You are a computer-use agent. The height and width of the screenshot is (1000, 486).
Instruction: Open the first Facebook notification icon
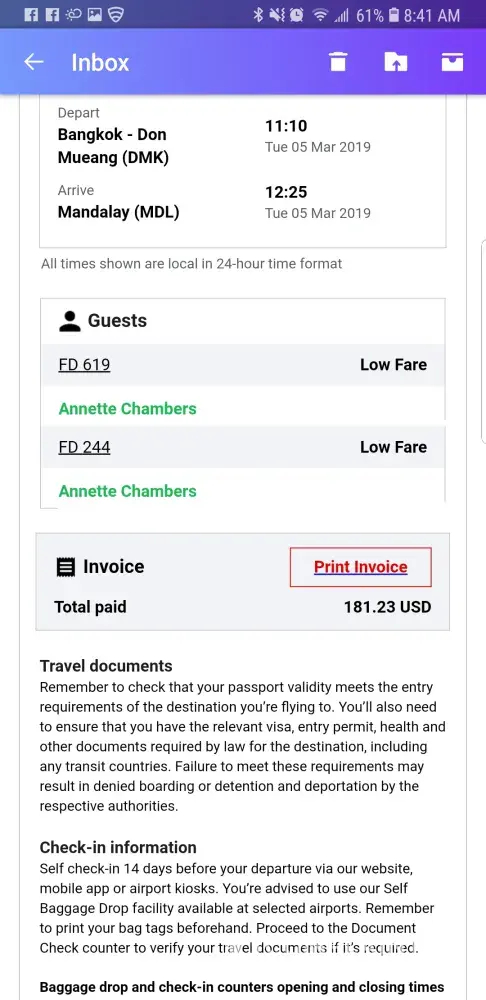[31, 15]
